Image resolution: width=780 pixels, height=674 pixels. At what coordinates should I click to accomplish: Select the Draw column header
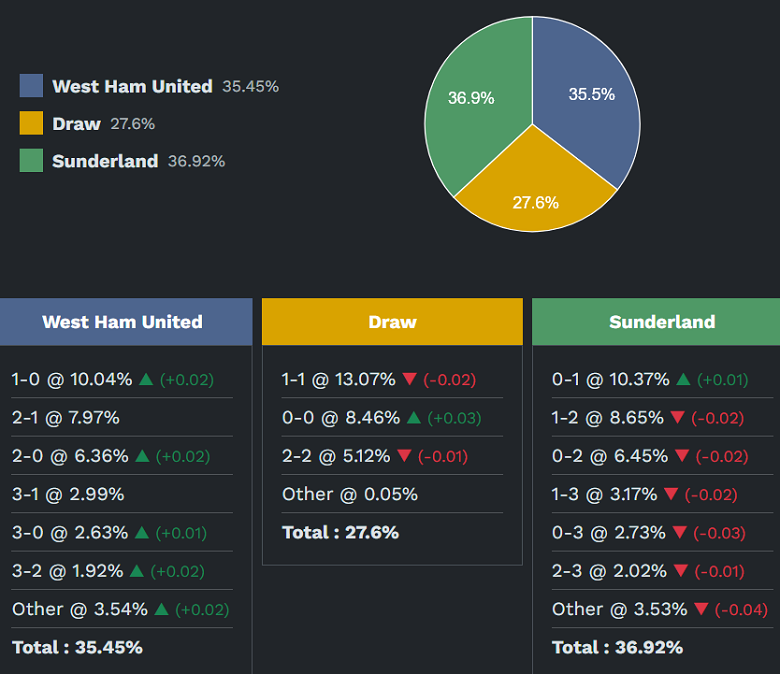coord(392,322)
